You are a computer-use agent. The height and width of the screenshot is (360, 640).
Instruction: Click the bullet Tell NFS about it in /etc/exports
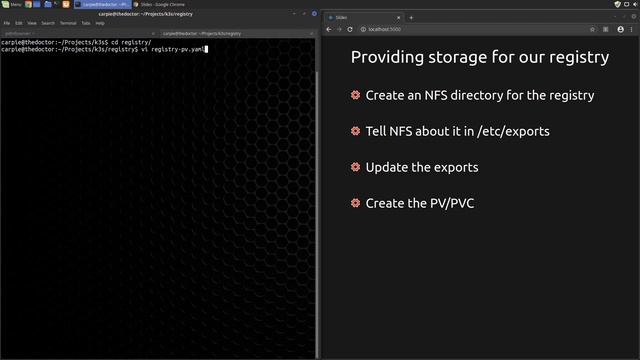coord(457,131)
